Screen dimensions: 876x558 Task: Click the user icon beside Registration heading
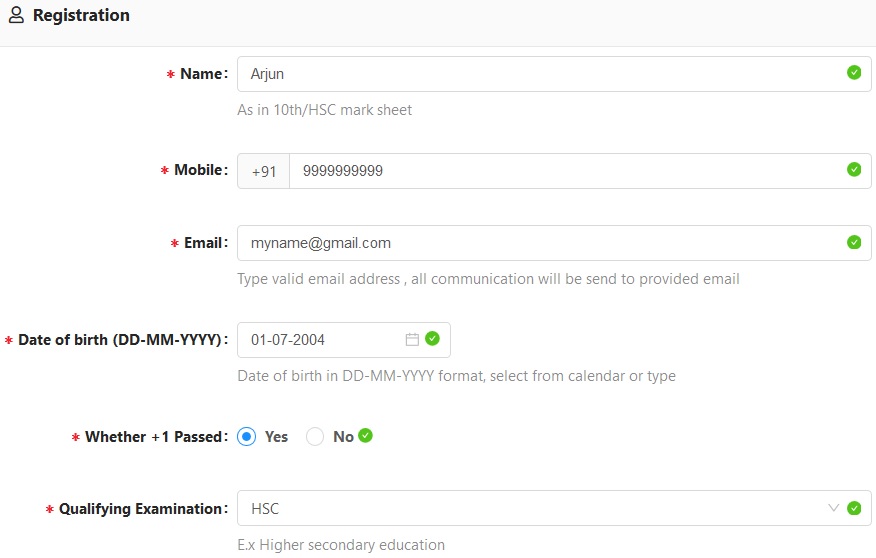[x=16, y=15]
